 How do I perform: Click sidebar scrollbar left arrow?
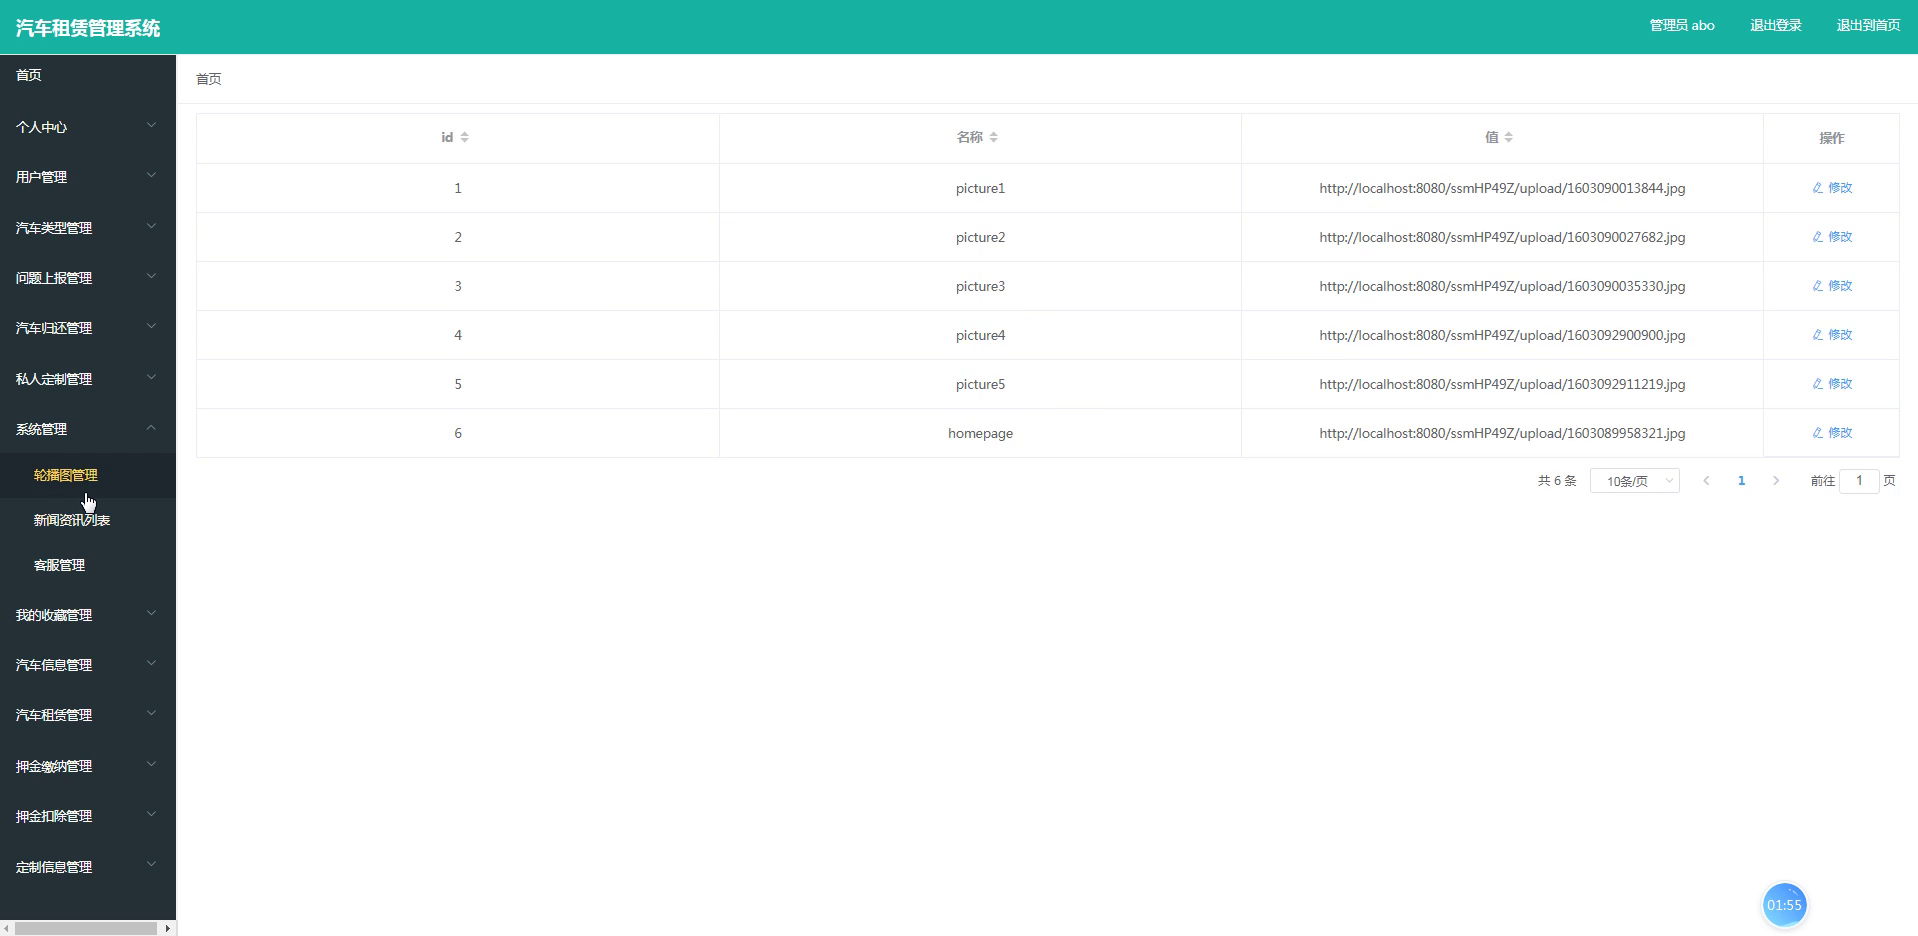click(7, 928)
